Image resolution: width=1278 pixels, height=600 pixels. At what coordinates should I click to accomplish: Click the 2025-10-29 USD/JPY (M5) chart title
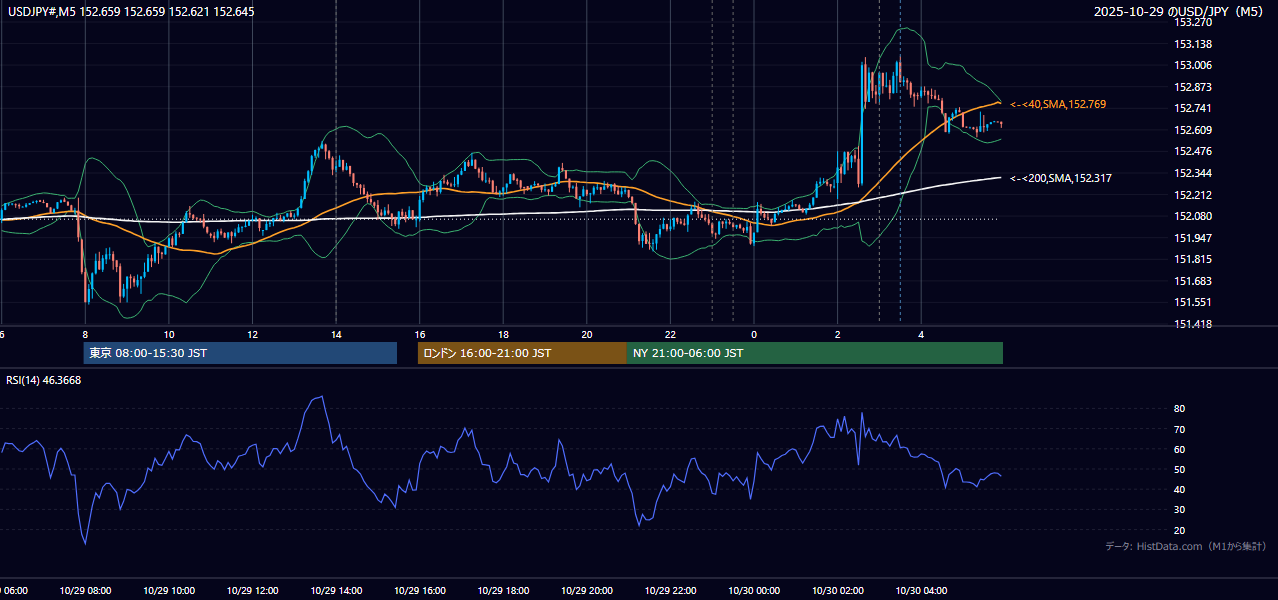point(1180,12)
